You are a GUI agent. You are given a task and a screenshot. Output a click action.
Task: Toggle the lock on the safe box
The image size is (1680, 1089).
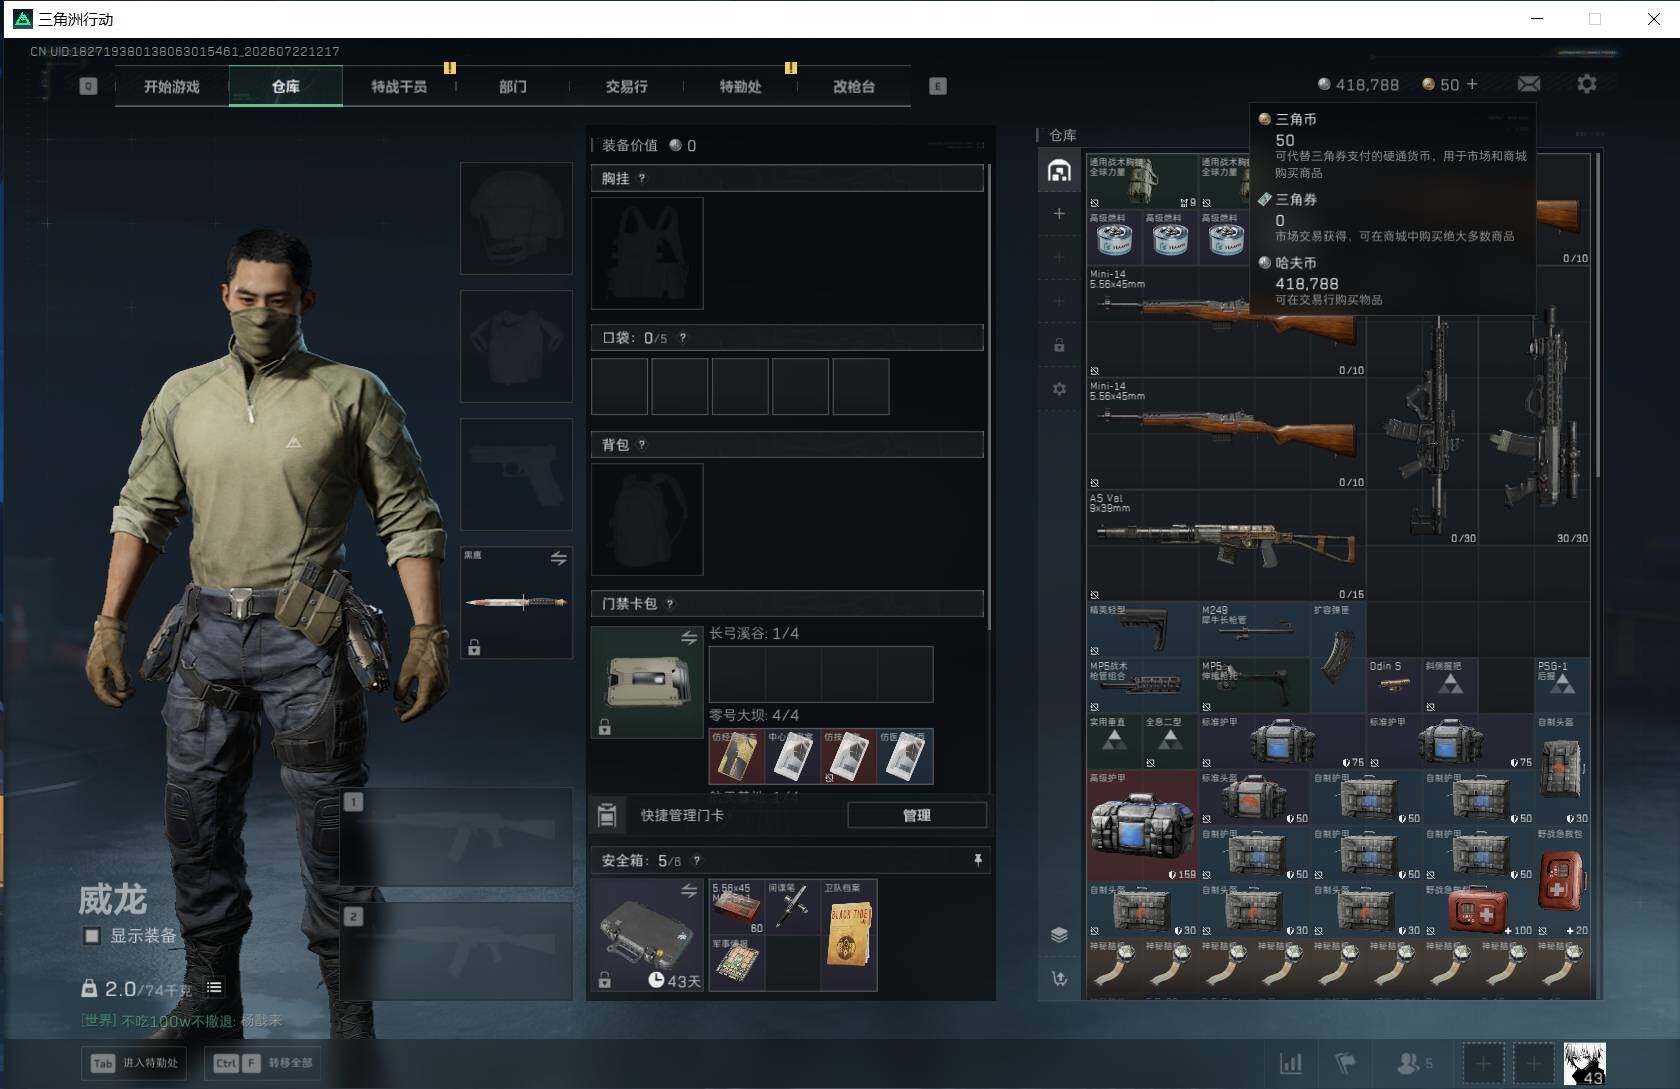[604, 980]
